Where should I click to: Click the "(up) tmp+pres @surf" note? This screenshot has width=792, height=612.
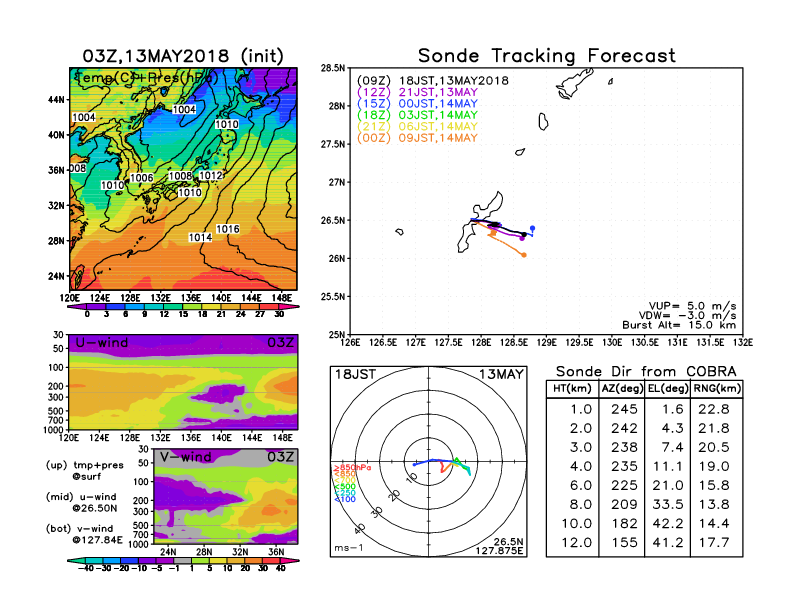pyautogui.click(x=84, y=471)
